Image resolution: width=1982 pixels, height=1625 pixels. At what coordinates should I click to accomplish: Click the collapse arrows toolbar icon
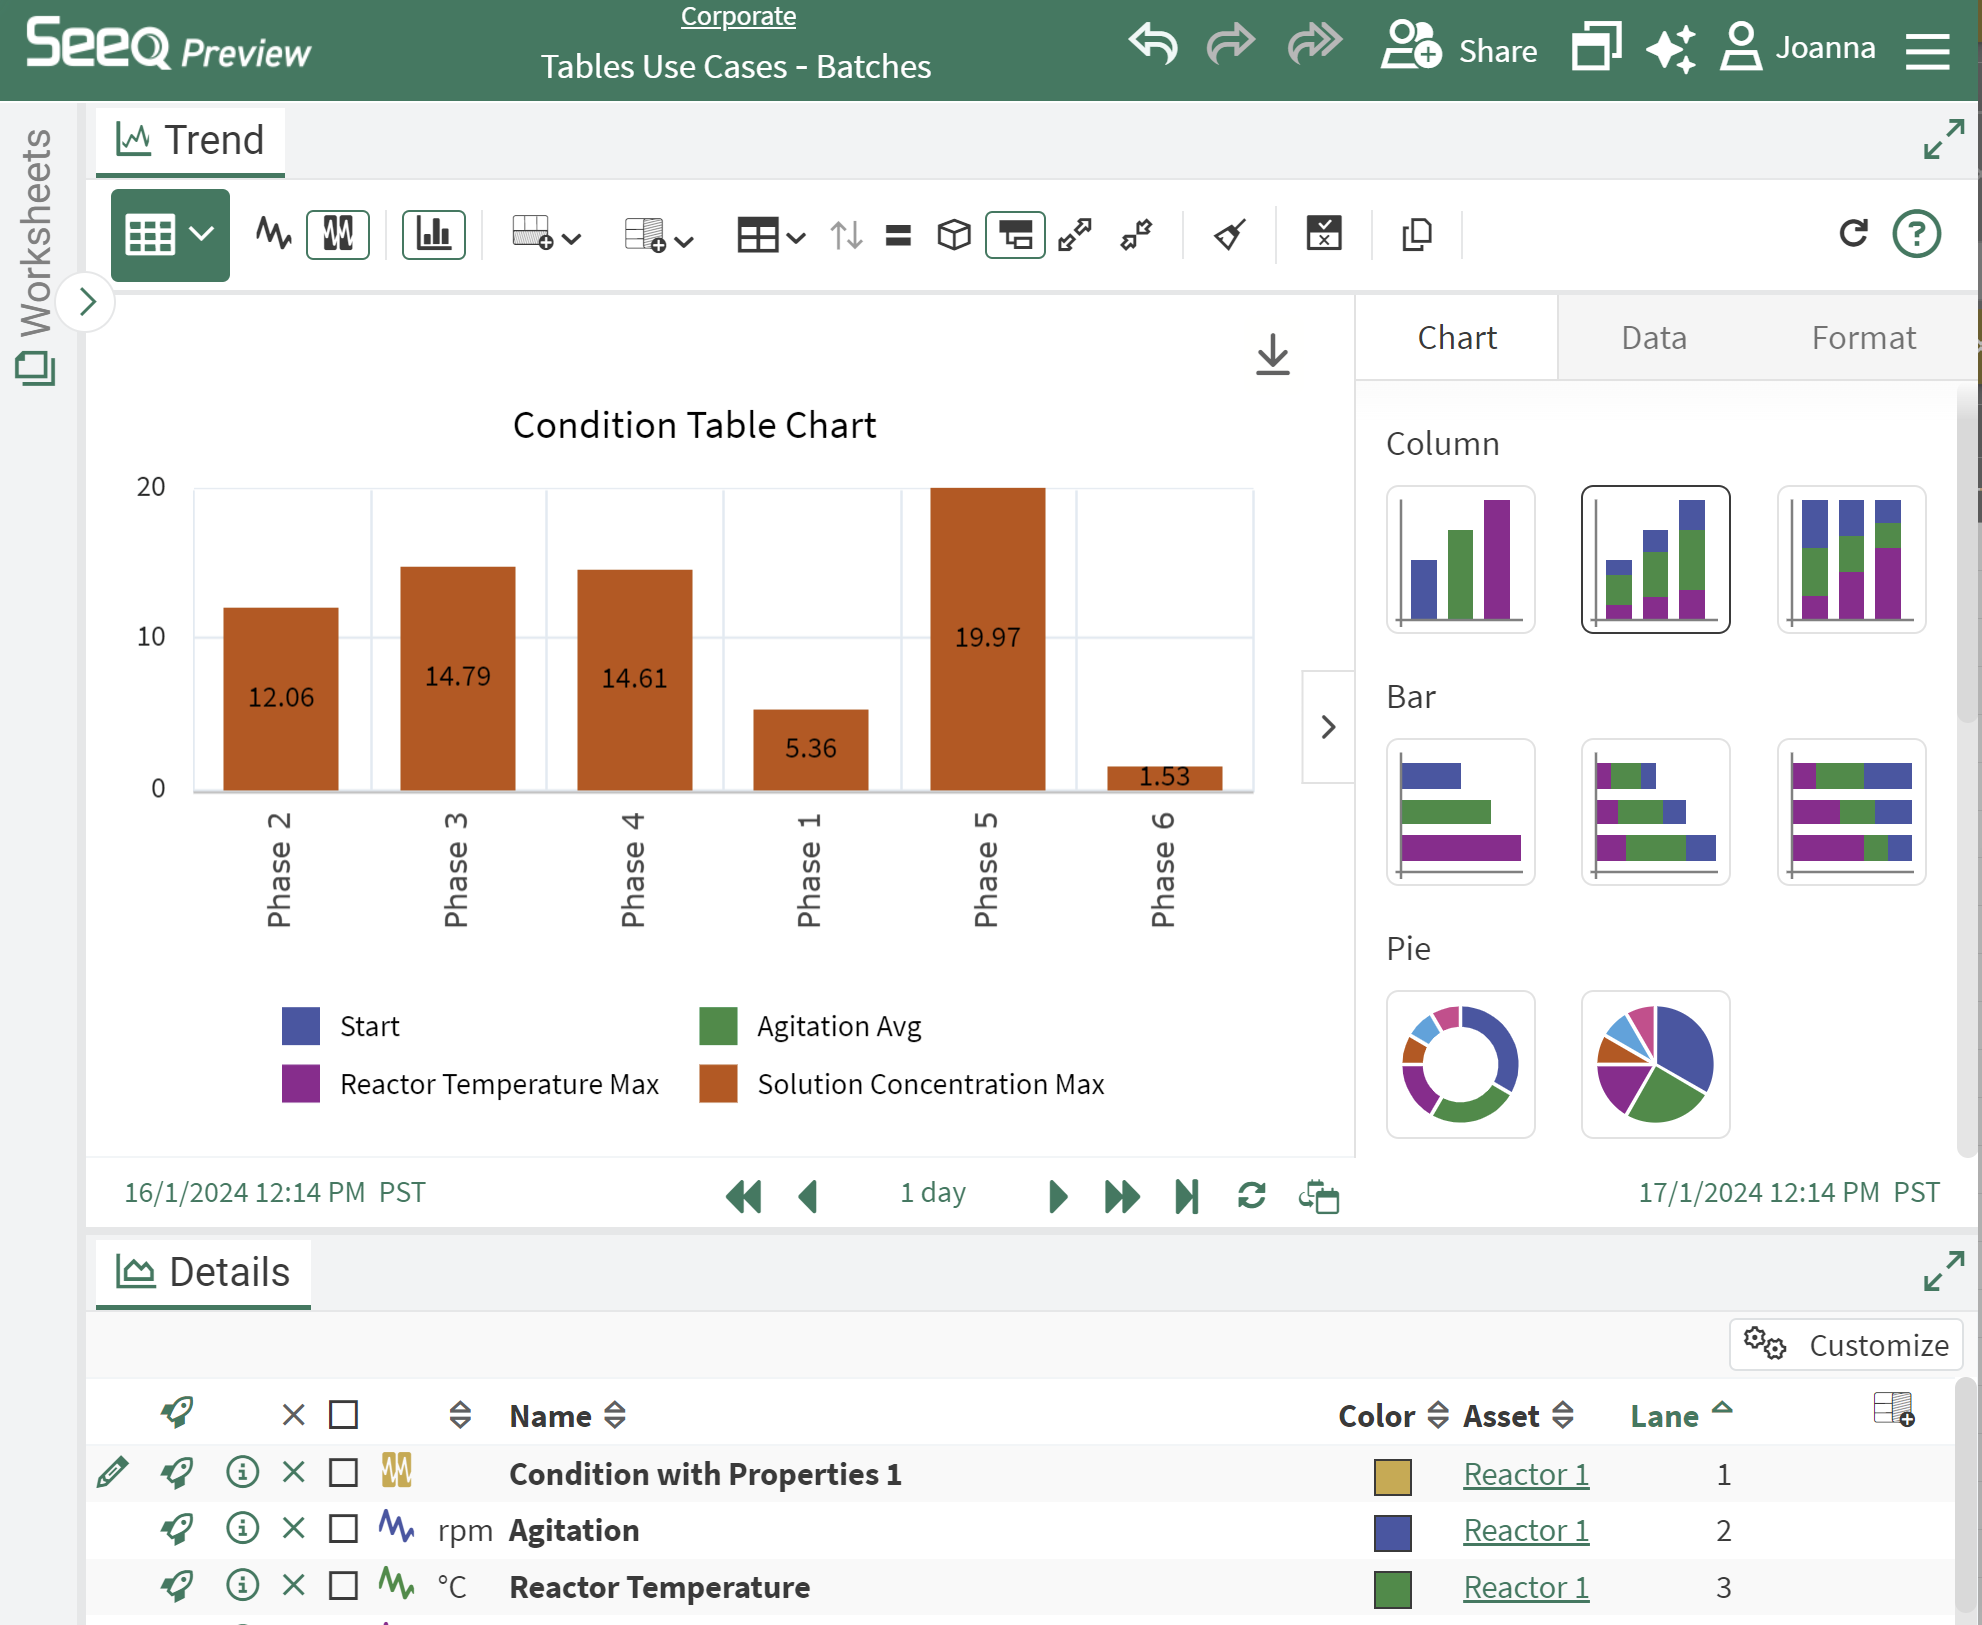pos(1137,236)
